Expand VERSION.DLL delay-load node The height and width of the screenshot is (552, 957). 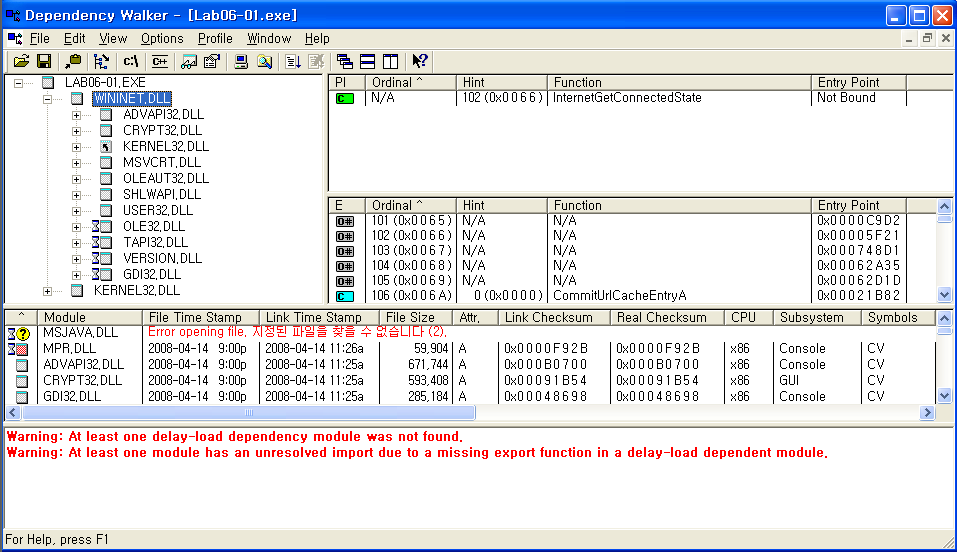point(76,259)
